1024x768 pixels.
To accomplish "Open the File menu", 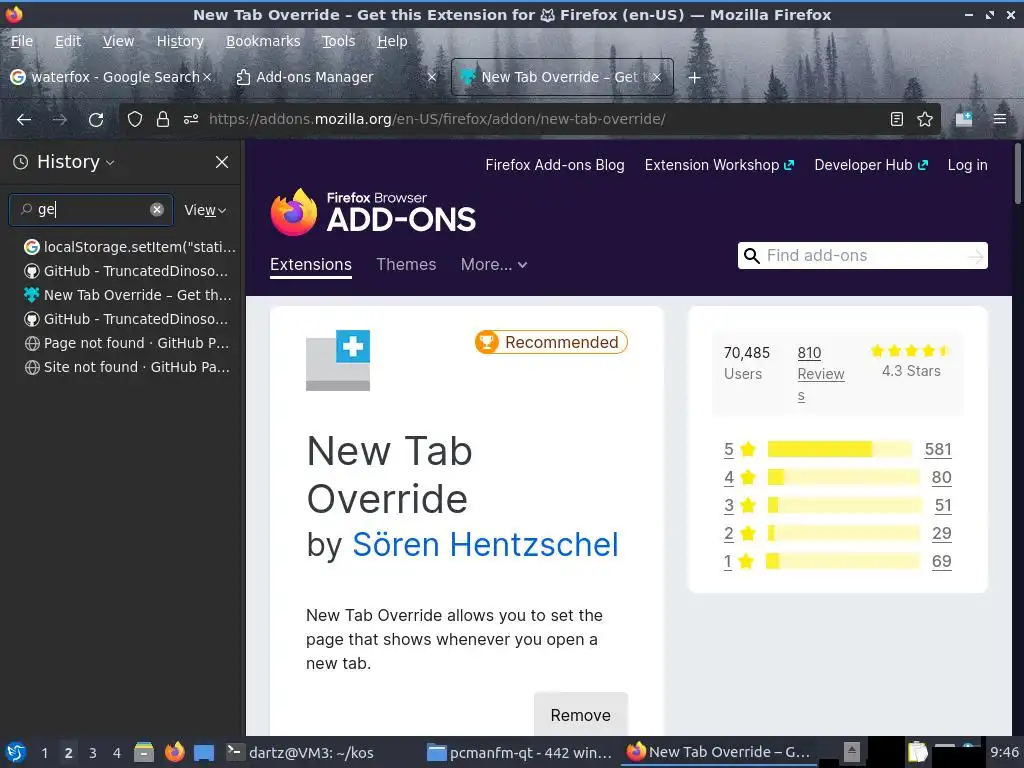I will pos(22,41).
